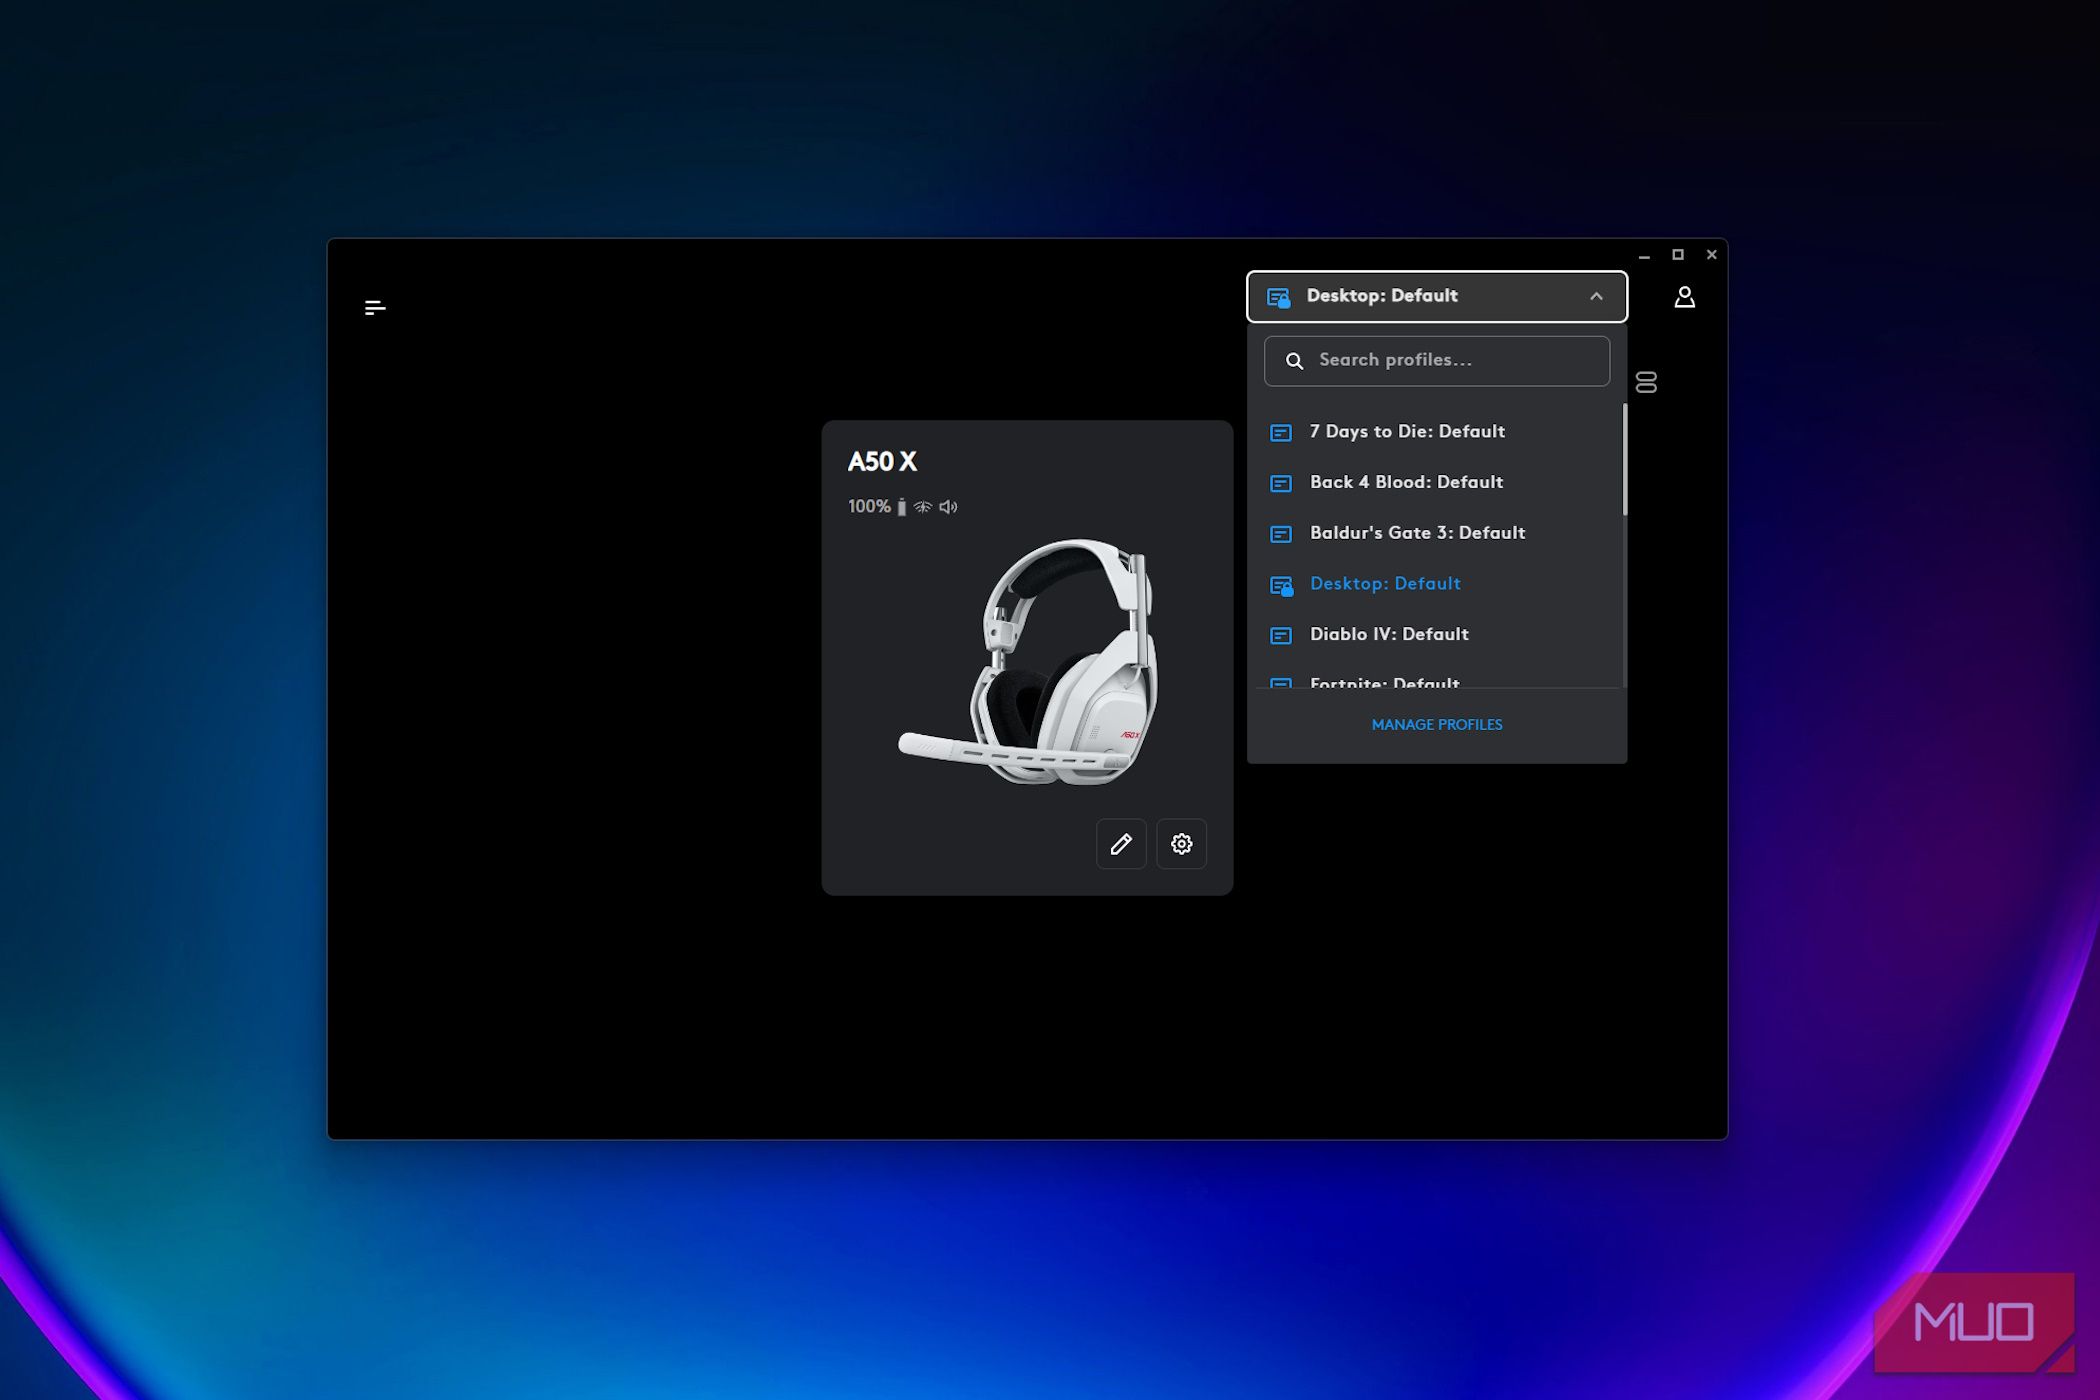2100x1400 pixels.
Task: Click the volume status icon on the A50 X card
Action: (x=946, y=506)
